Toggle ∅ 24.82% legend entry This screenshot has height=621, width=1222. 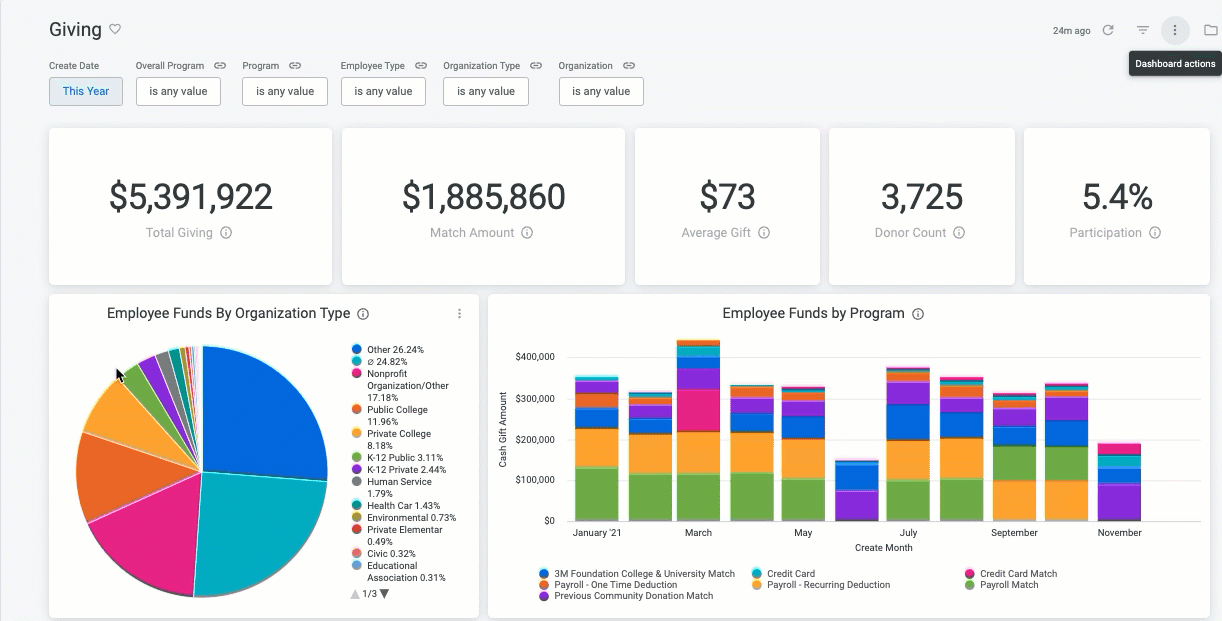381,362
